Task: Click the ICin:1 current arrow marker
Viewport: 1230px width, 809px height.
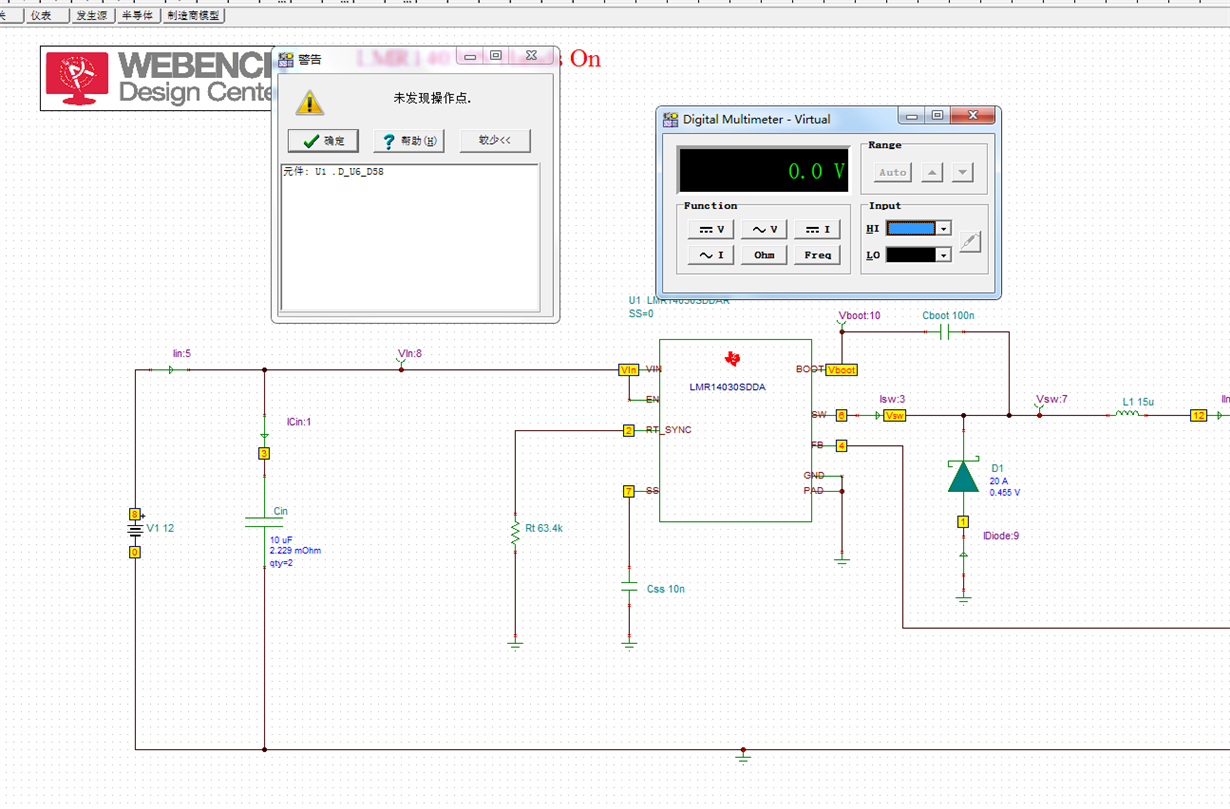Action: click(264, 436)
